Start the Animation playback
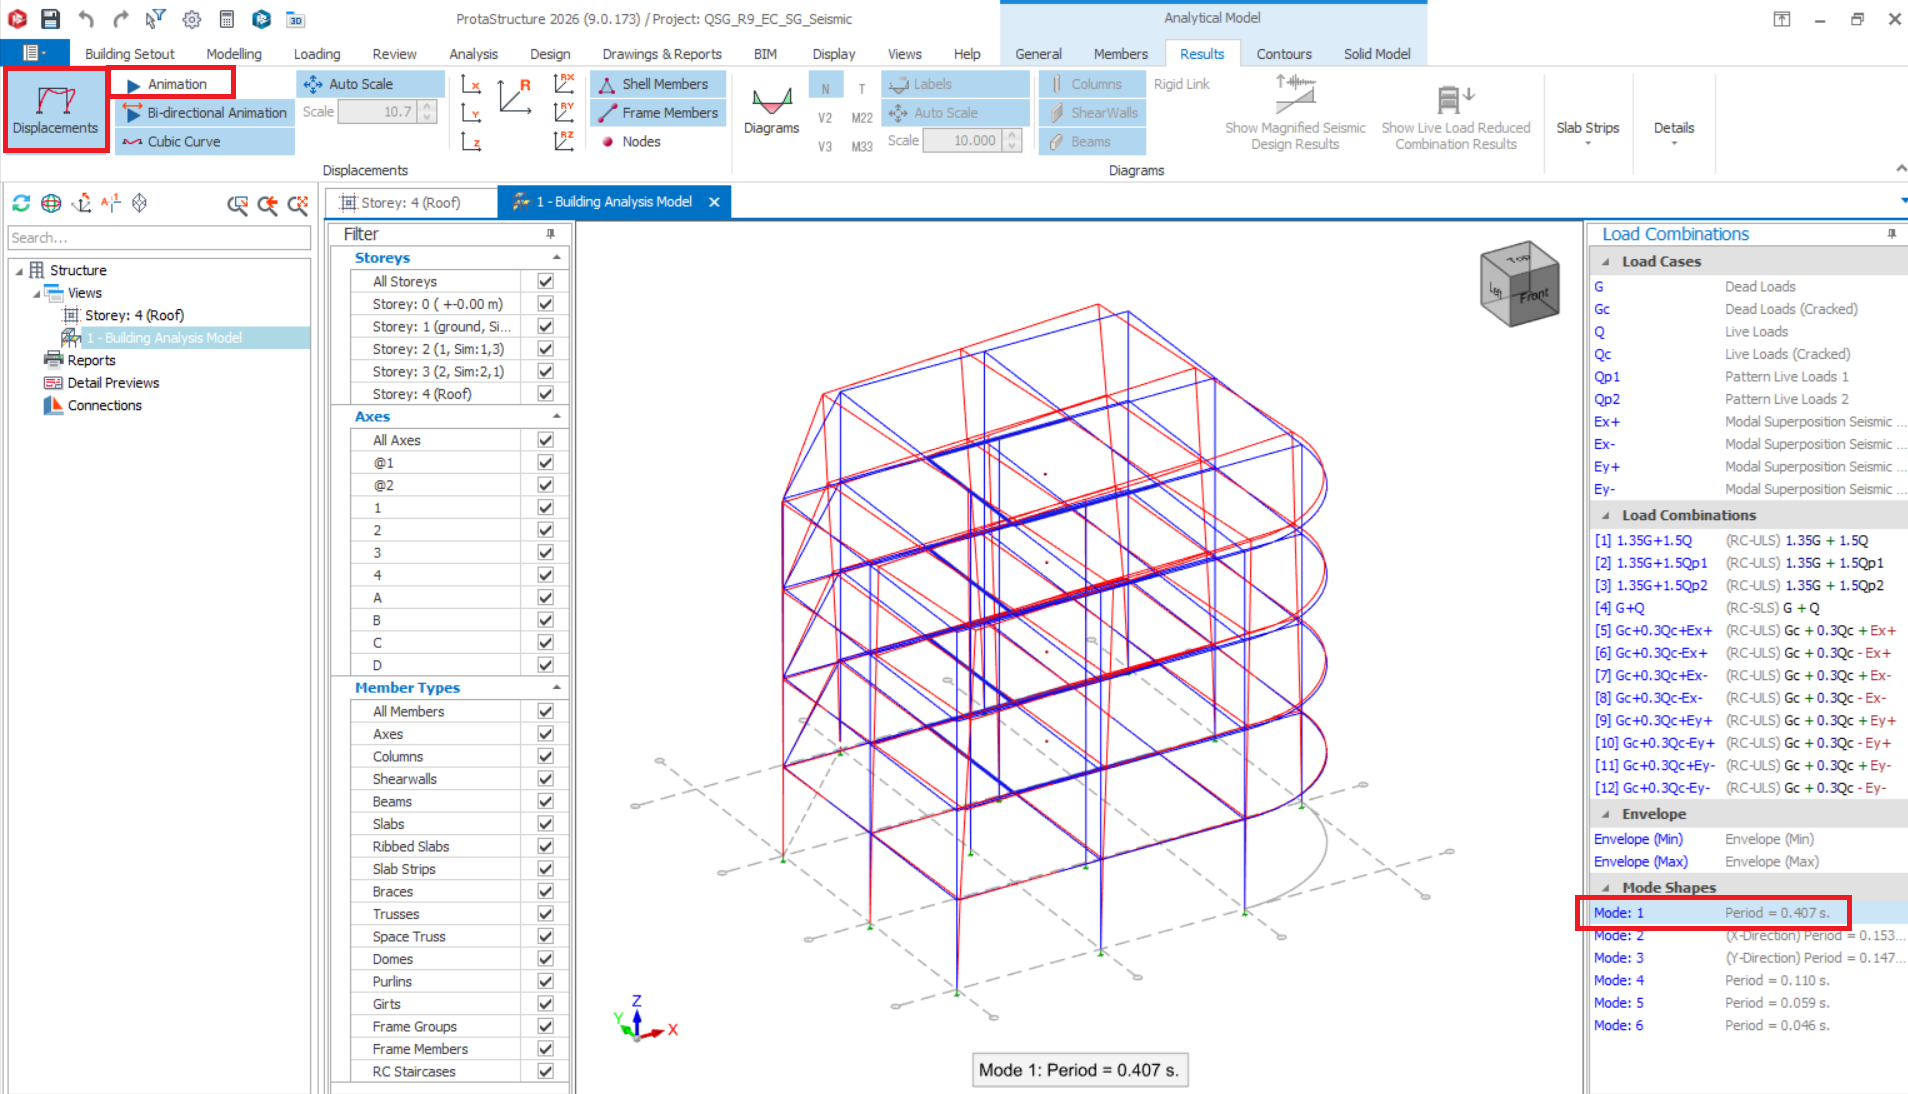Screen dimensions: 1908x1094 point(171,84)
